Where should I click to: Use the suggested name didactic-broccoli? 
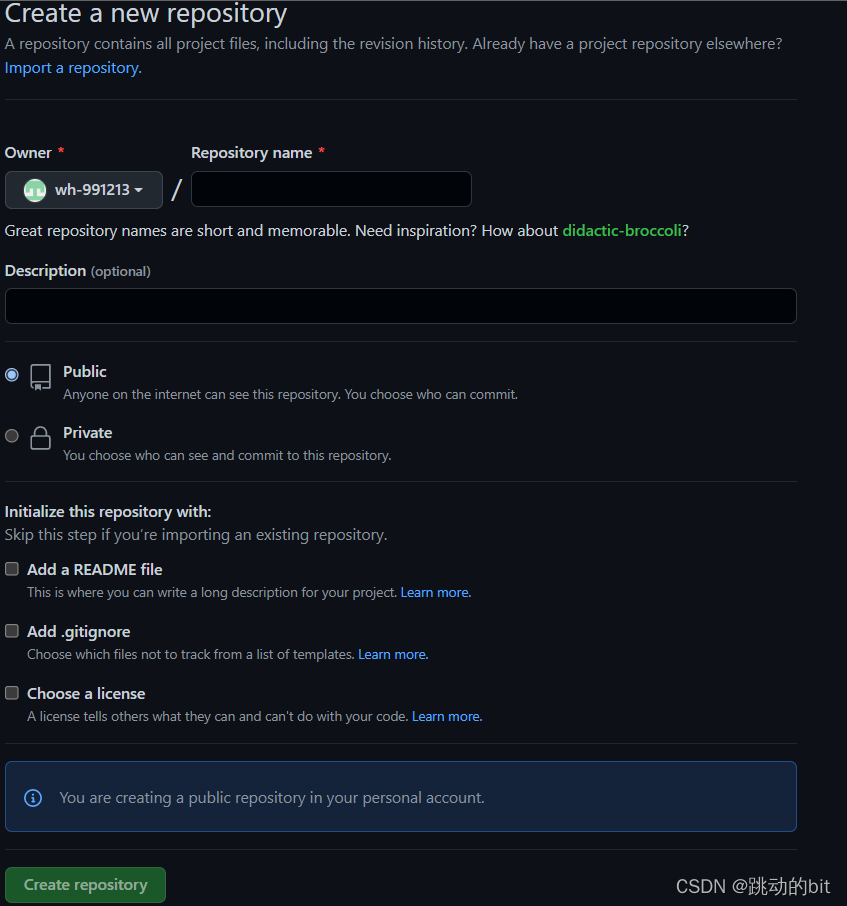point(622,231)
